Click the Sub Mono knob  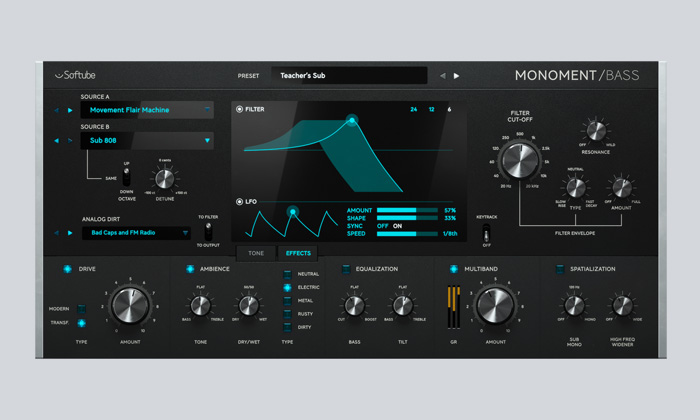574,306
